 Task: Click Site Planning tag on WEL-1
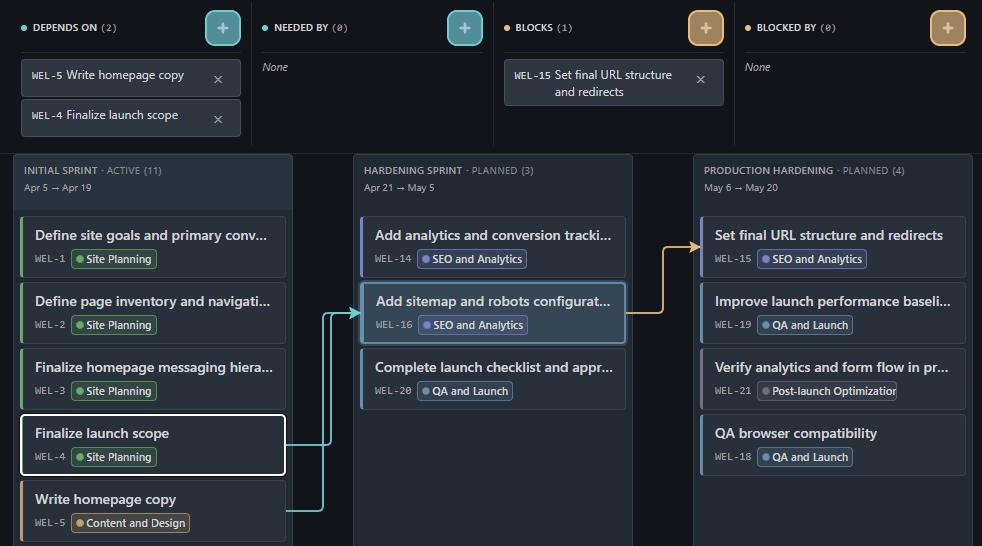point(114,259)
